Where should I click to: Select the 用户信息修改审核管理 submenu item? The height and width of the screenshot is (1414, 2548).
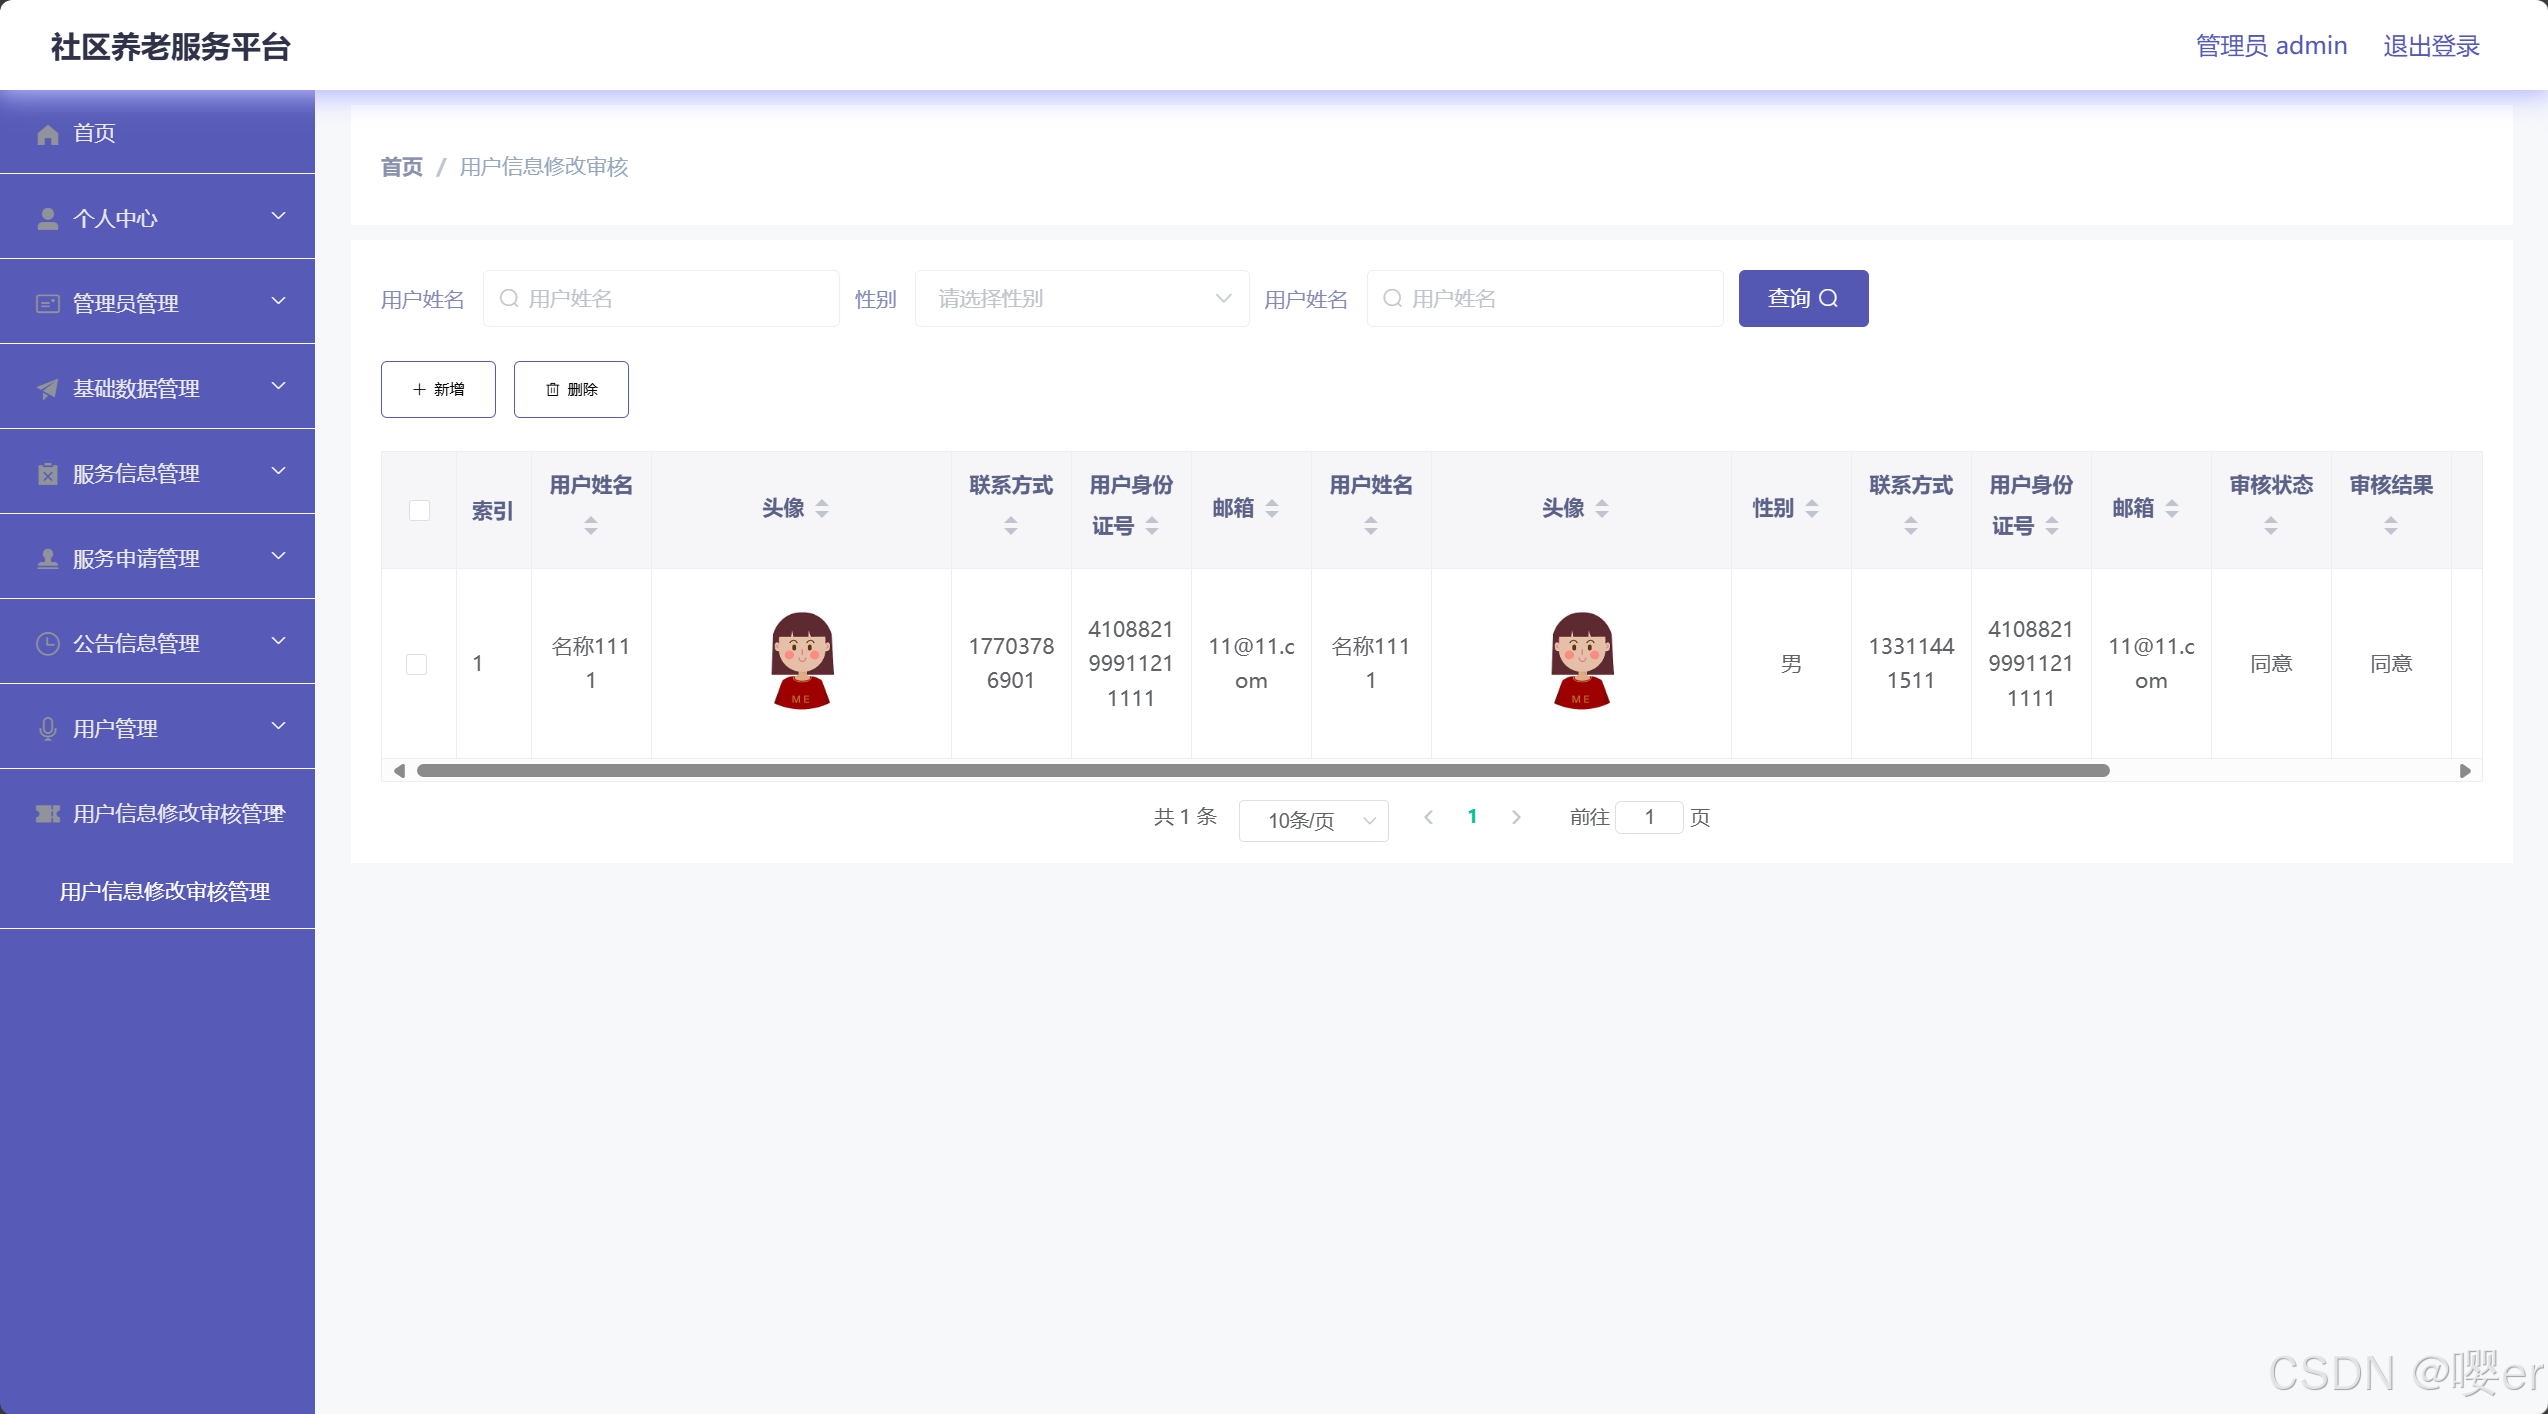click(x=165, y=891)
